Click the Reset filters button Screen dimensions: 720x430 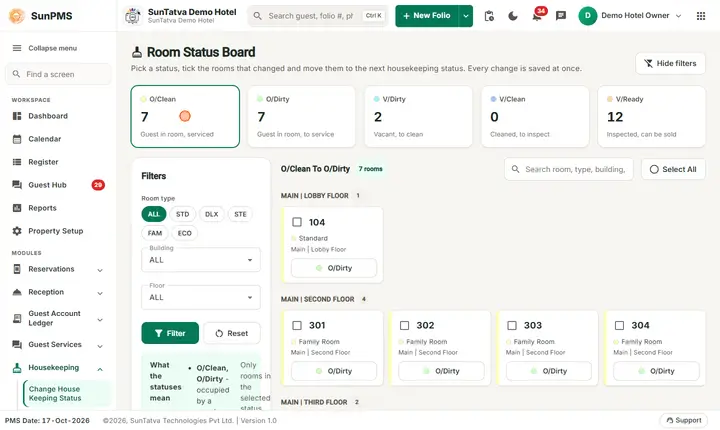pyautogui.click(x=232, y=333)
